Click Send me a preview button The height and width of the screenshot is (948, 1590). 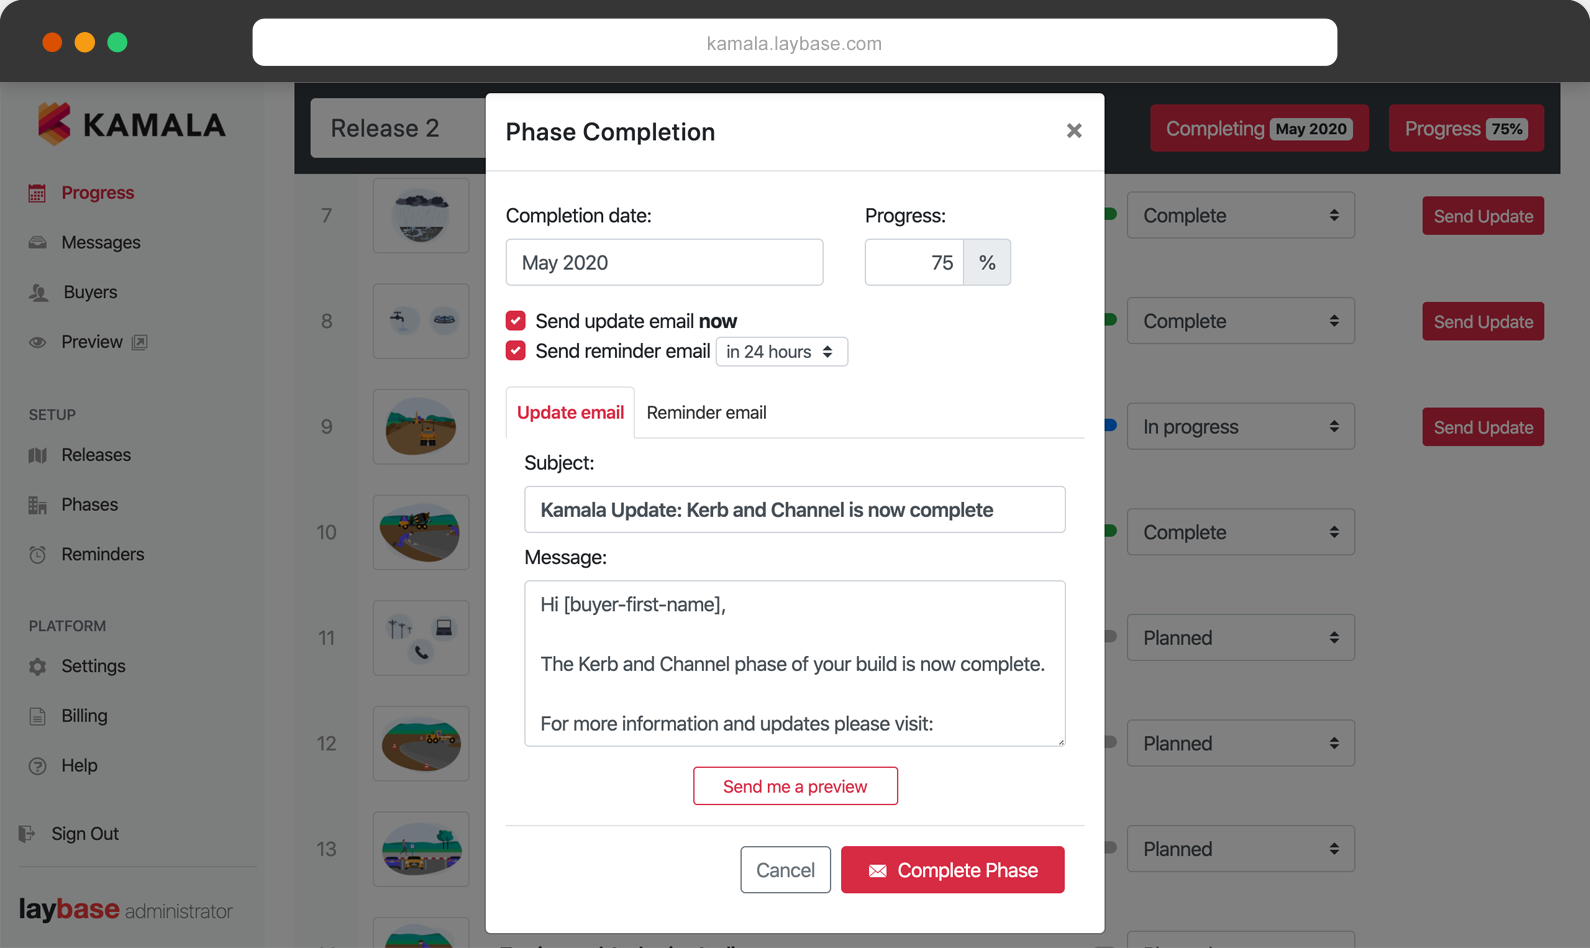click(x=795, y=786)
